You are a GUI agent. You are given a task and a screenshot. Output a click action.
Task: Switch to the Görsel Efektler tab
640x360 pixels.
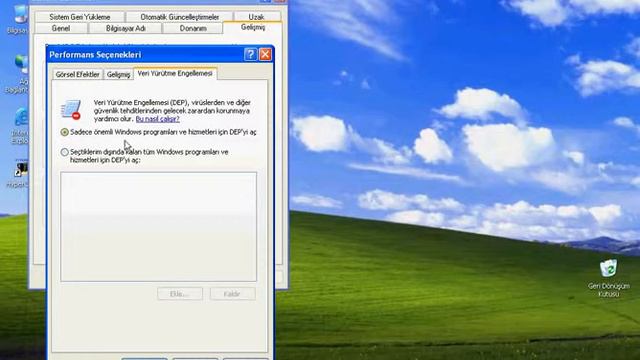click(x=78, y=75)
